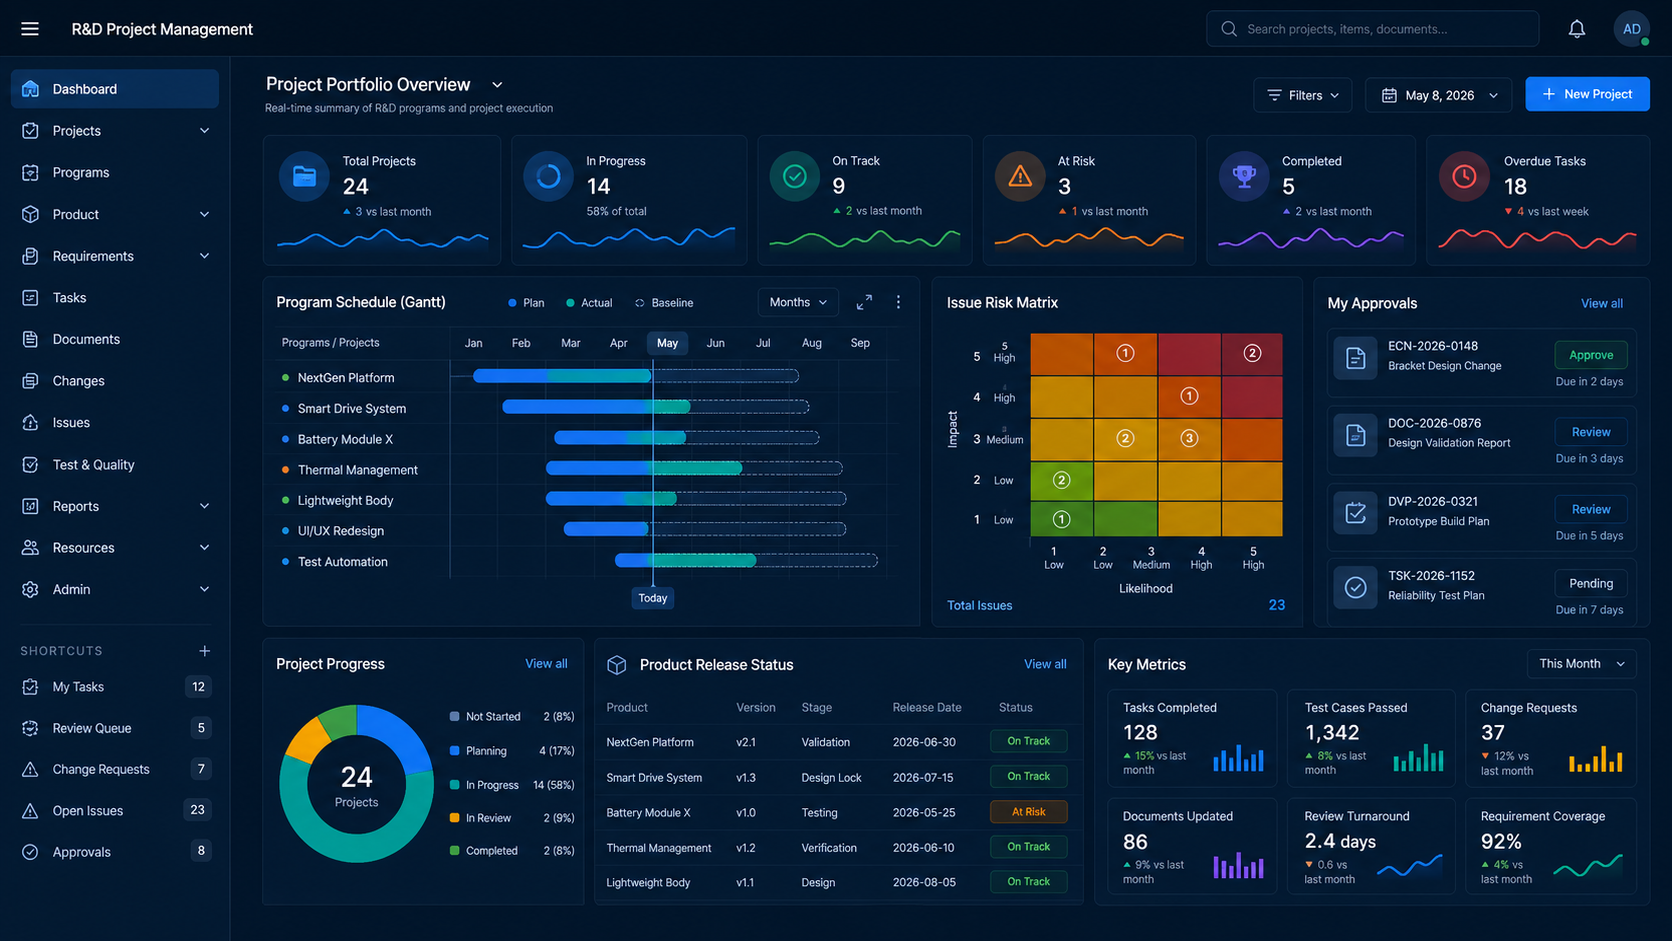Click the At Risk warning triangle icon
The width and height of the screenshot is (1672, 941).
1020,177
